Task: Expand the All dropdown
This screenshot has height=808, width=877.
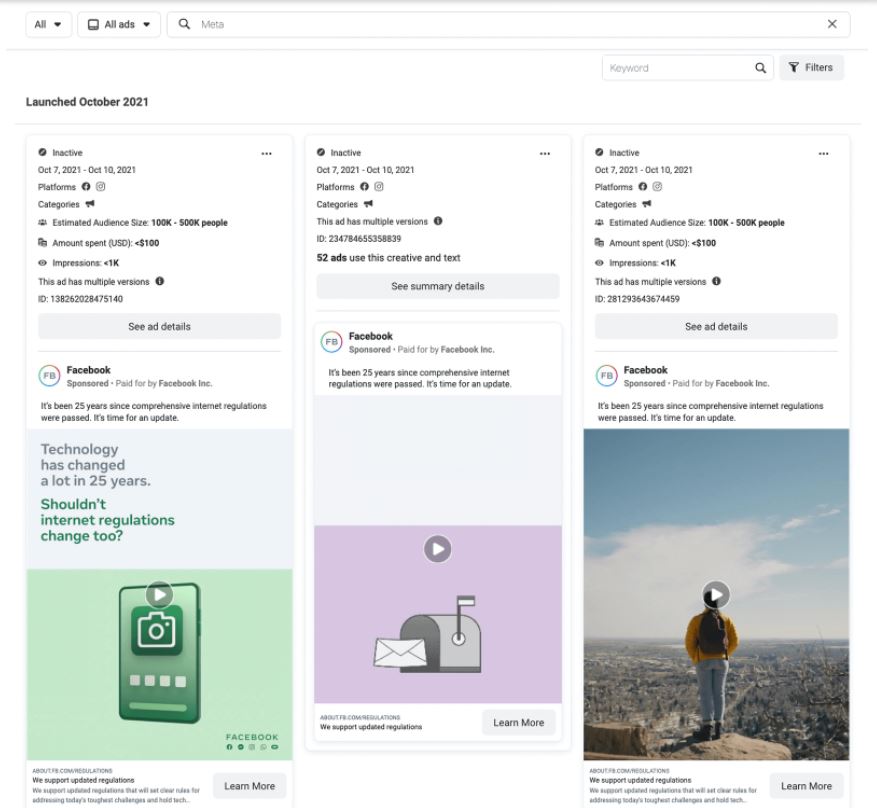Action: [x=48, y=24]
